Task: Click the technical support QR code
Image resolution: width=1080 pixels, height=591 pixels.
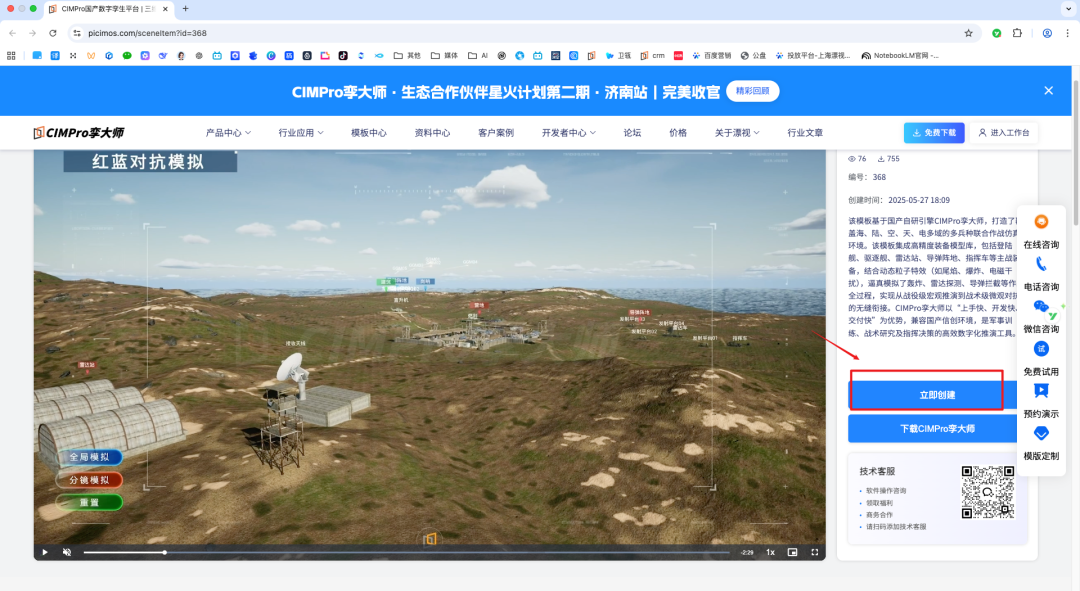Action: pos(988,492)
